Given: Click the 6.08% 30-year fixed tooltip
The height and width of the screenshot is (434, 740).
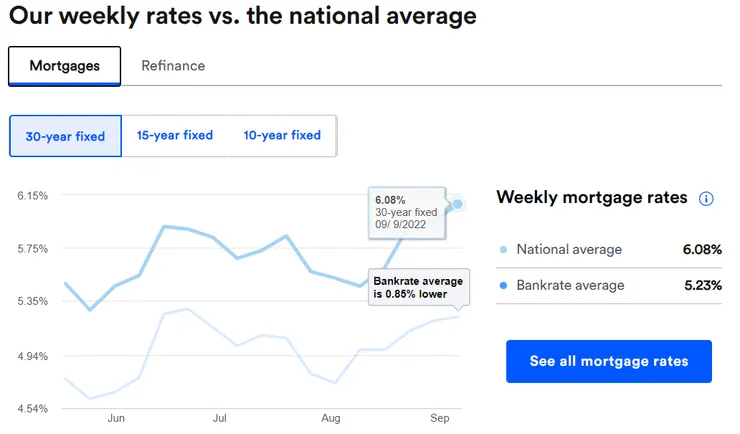Looking at the screenshot, I should click(x=406, y=212).
